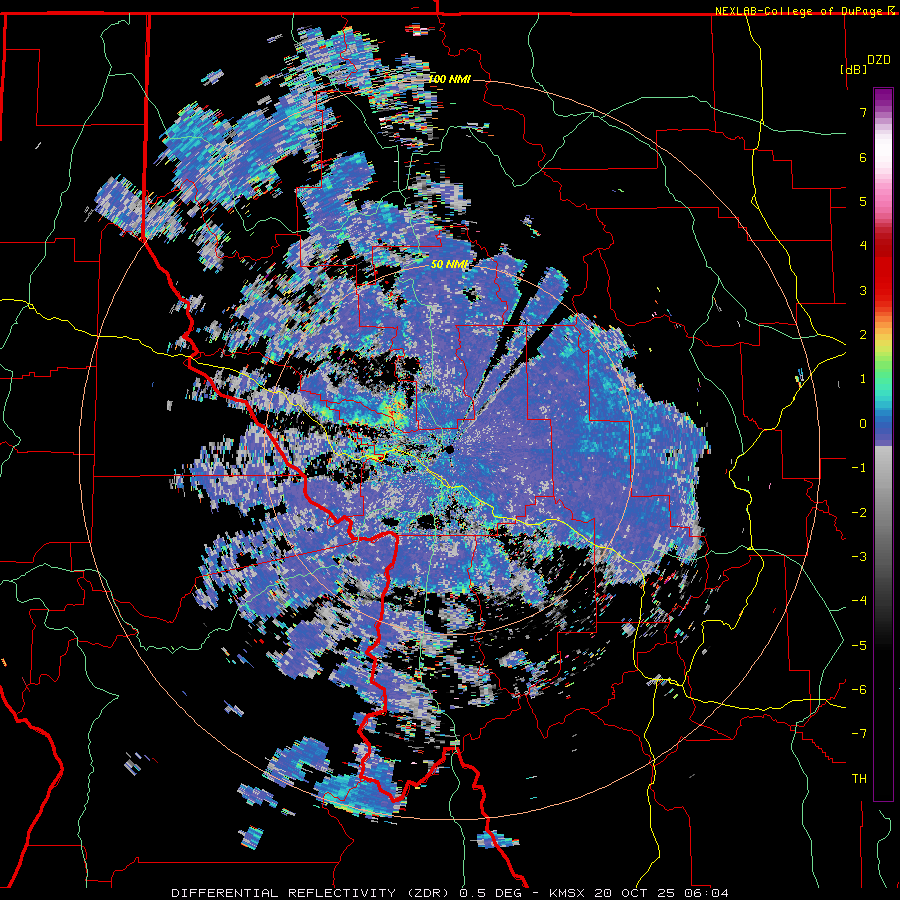Click the 6 value on the color scale
Viewport: 900px width, 900px height.
coord(863,157)
